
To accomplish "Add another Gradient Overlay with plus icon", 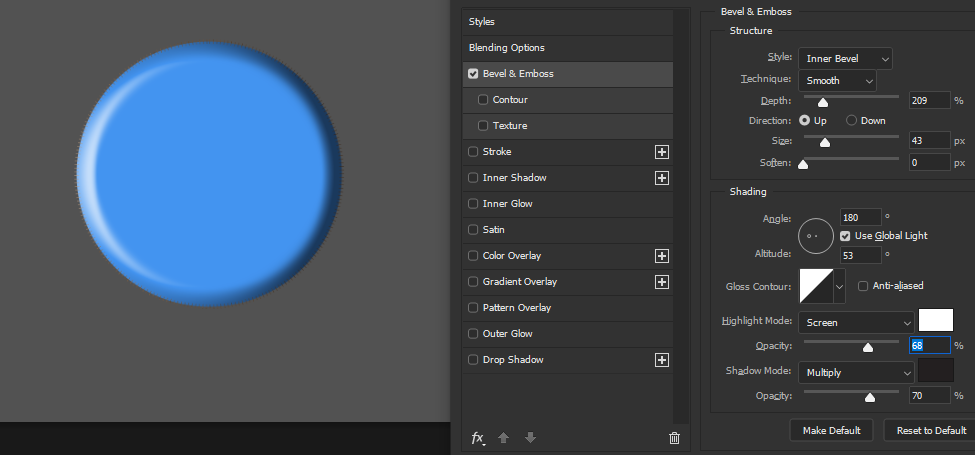I will 662,282.
